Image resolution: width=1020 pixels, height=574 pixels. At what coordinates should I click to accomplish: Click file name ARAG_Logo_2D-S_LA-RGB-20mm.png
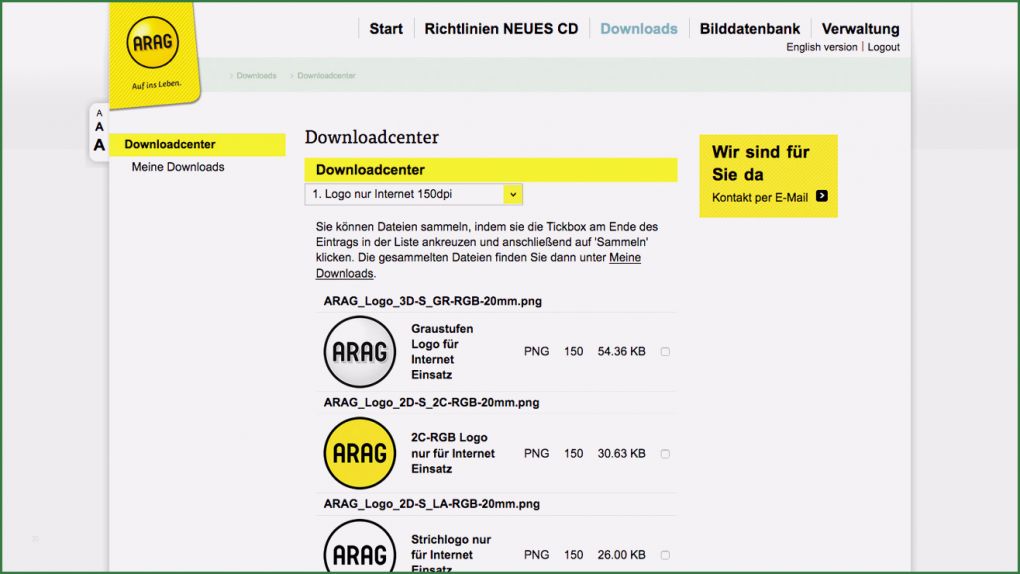431,504
